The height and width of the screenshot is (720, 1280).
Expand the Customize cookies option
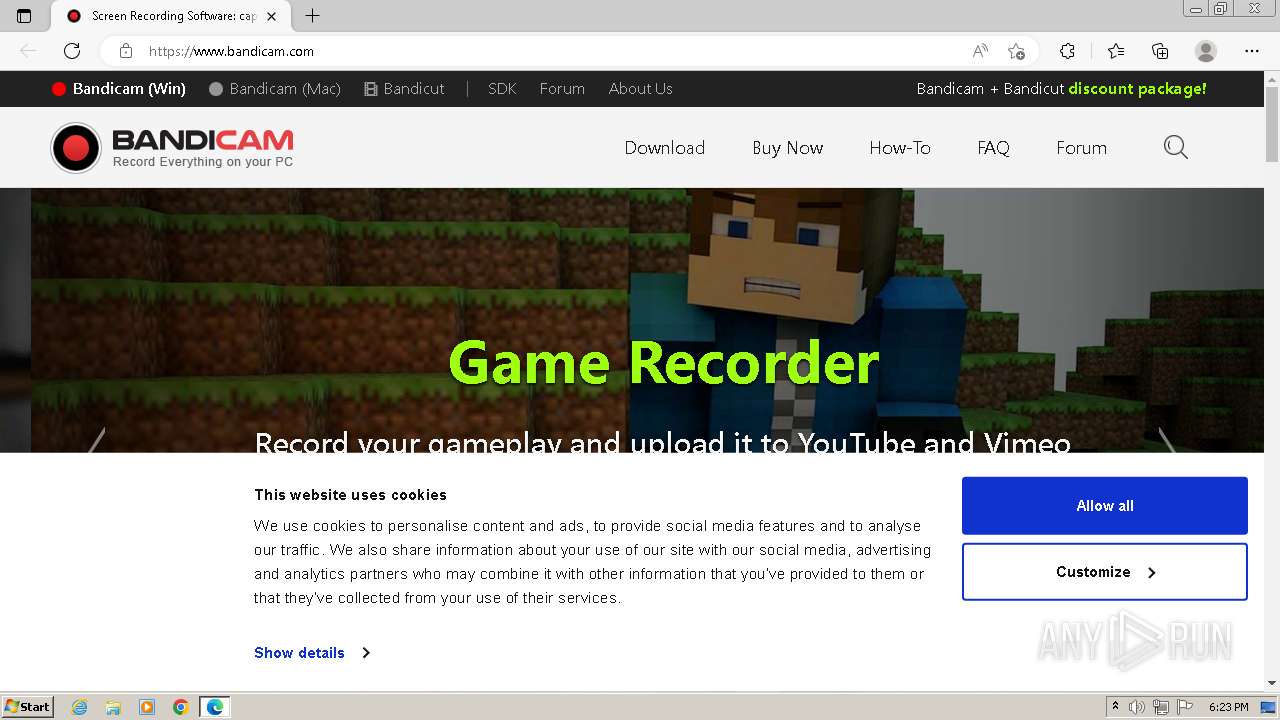(x=1105, y=572)
